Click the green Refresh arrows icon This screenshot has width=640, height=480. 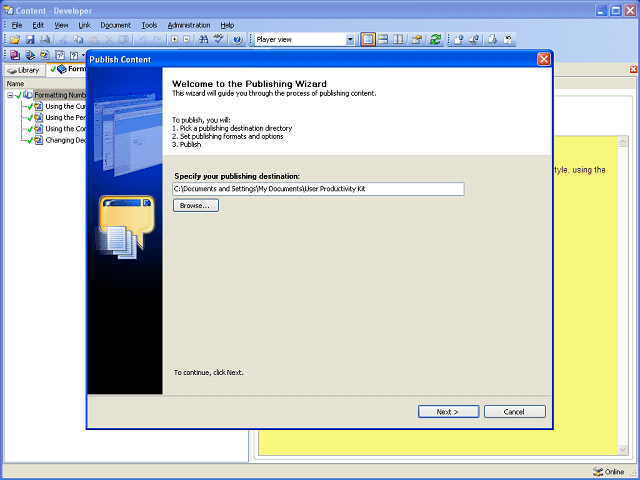(436, 40)
